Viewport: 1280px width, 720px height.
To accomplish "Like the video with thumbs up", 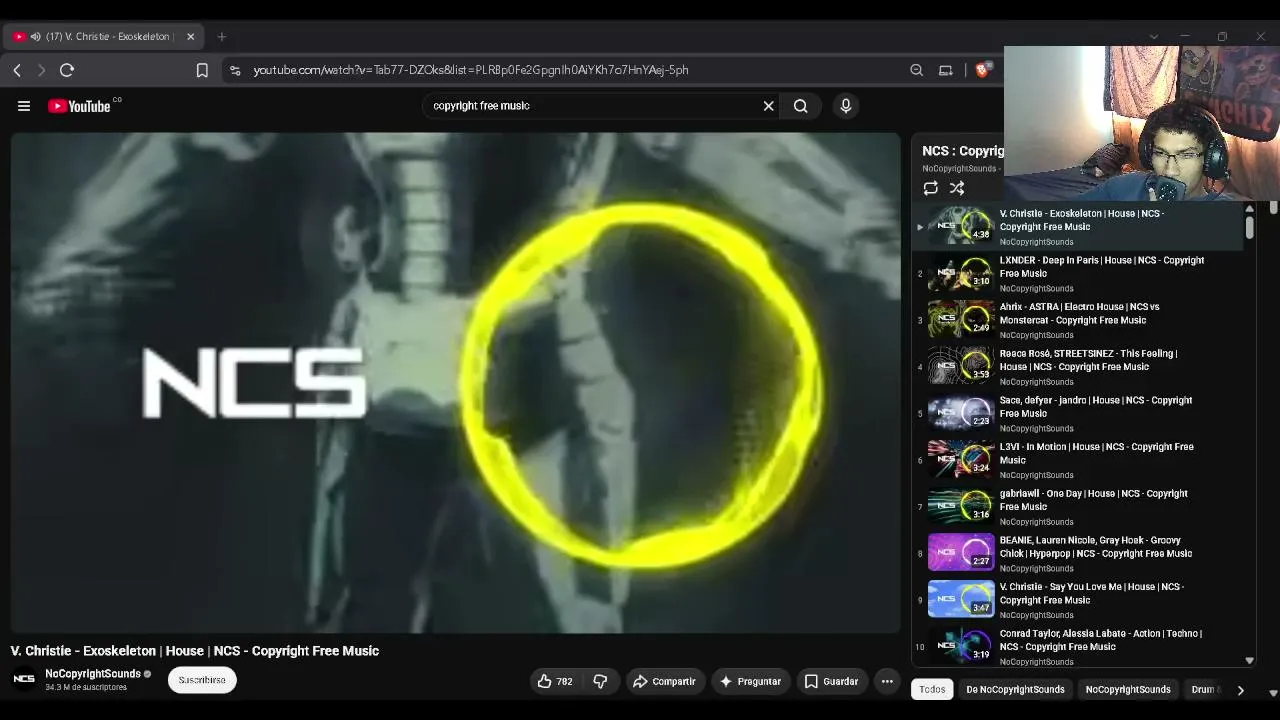I will click(554, 681).
